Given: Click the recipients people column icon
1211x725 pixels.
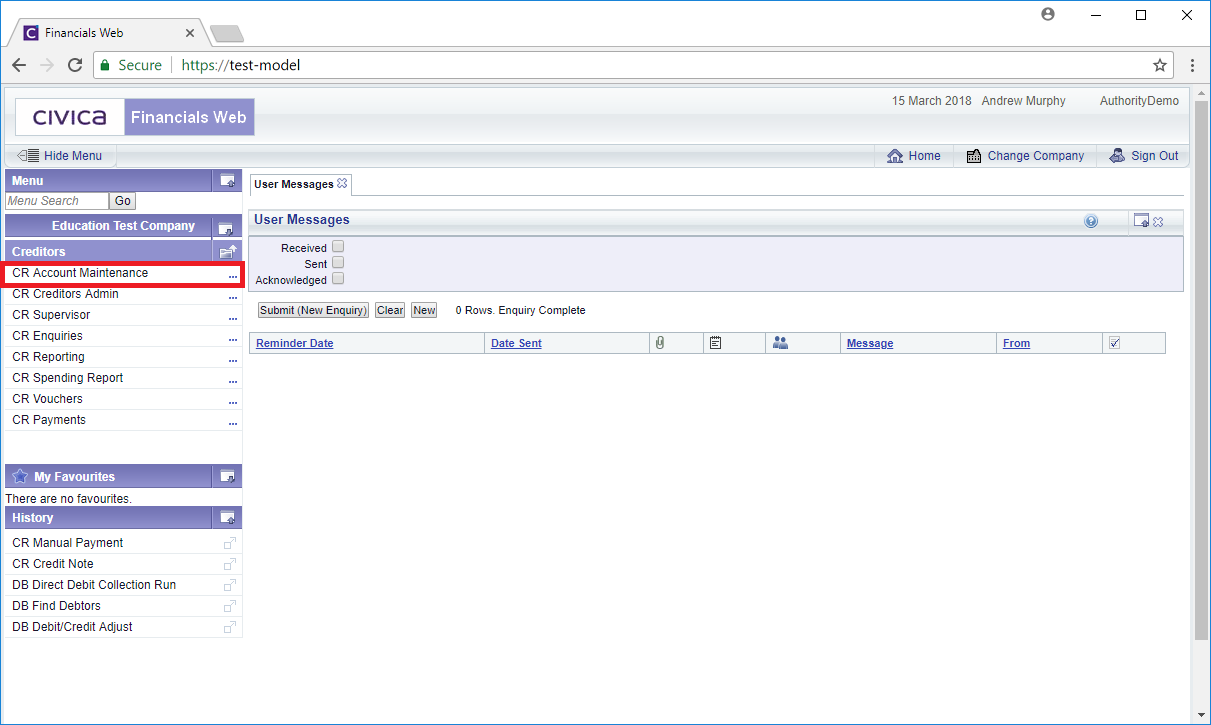Looking at the screenshot, I should tap(781, 343).
